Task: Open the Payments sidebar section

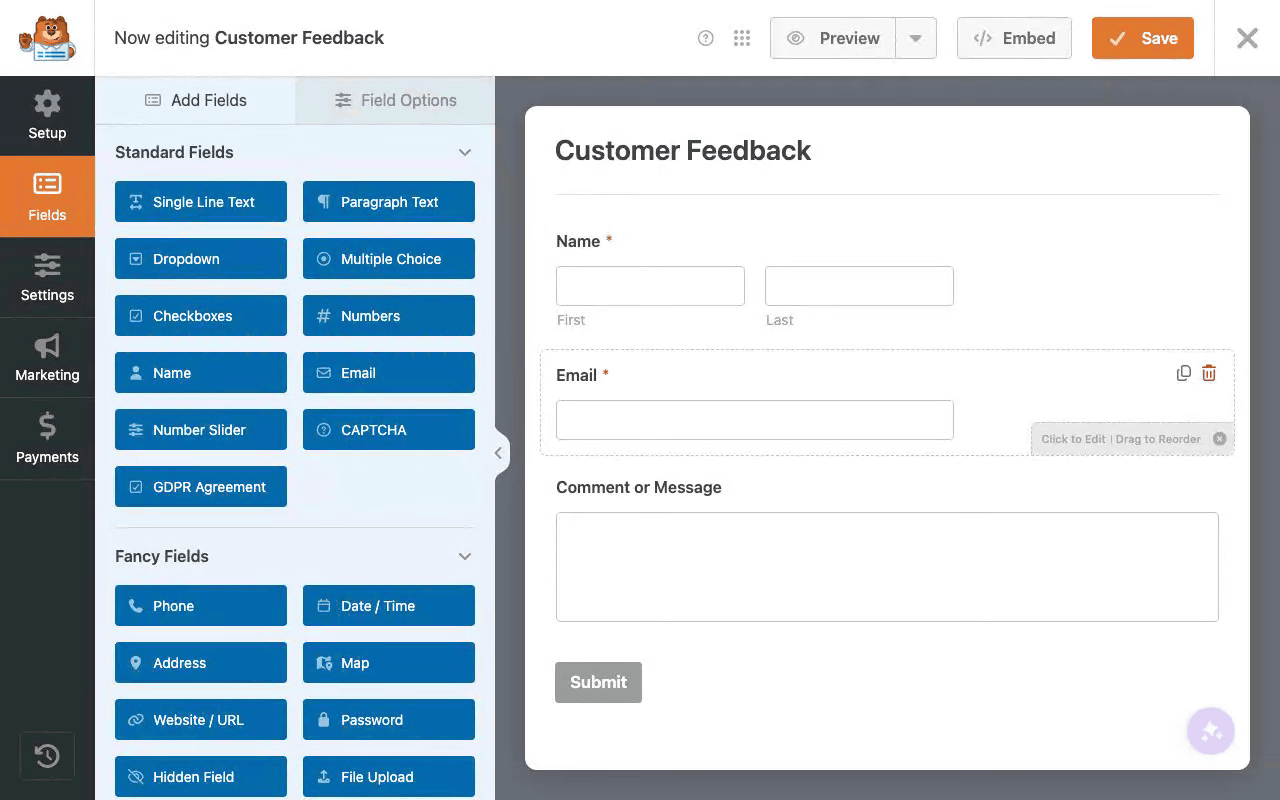Action: 47,439
